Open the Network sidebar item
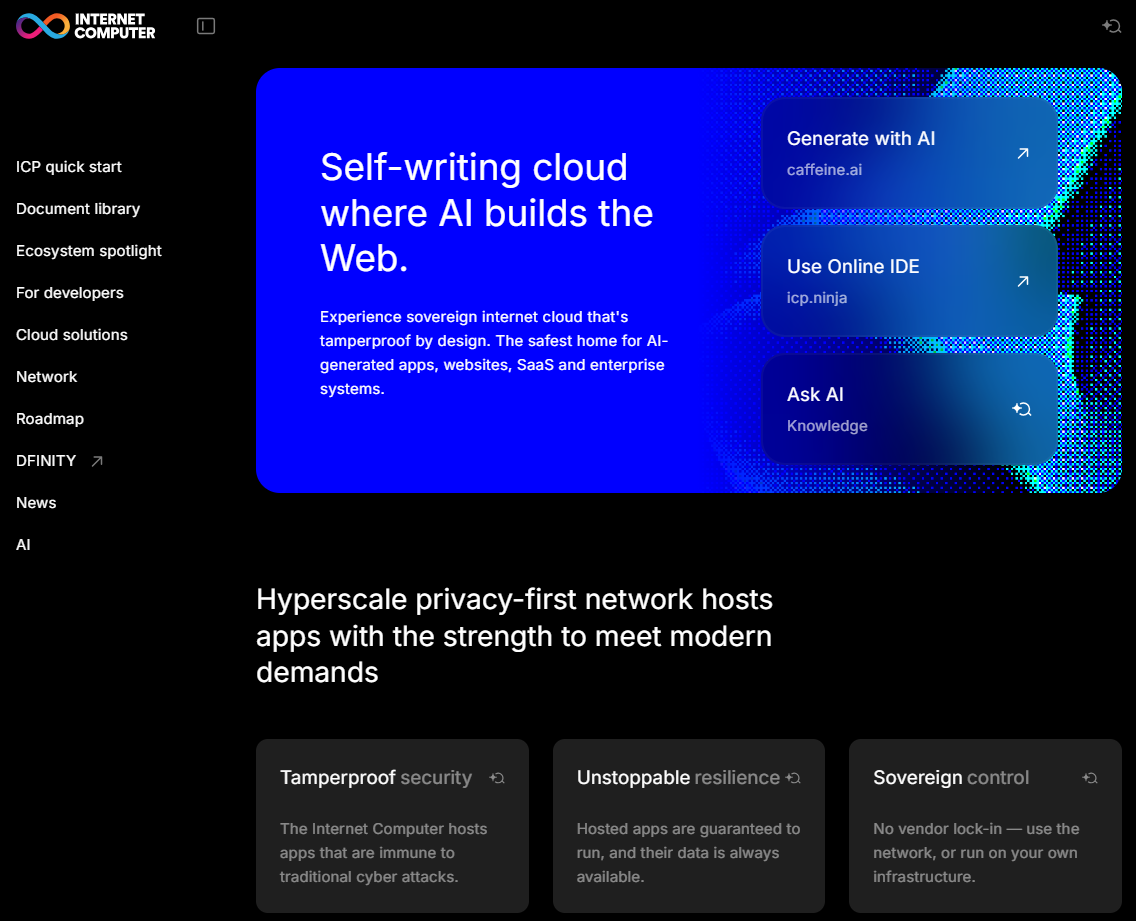 pyautogui.click(x=47, y=377)
